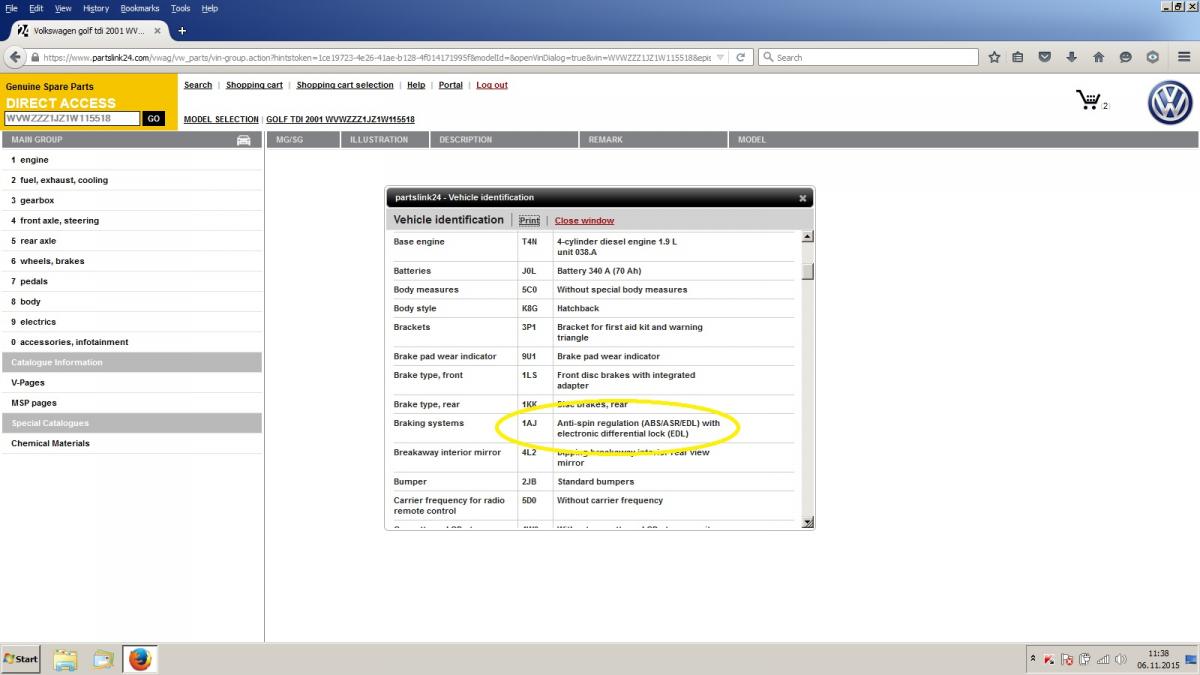
Task: Open the Hello chat smiley icon
Action: click(x=1126, y=57)
